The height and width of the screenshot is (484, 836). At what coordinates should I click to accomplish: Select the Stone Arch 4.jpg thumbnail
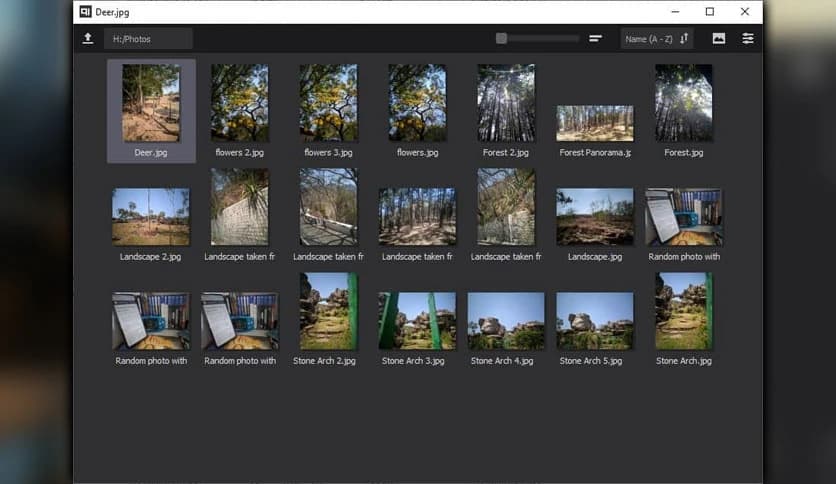coord(506,320)
